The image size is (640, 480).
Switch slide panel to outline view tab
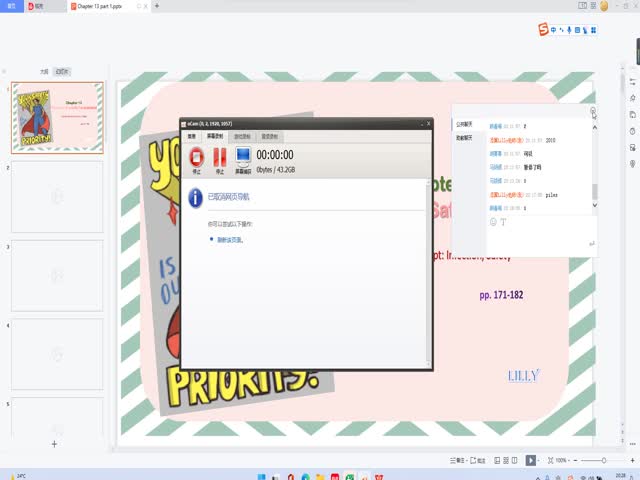pos(44,72)
